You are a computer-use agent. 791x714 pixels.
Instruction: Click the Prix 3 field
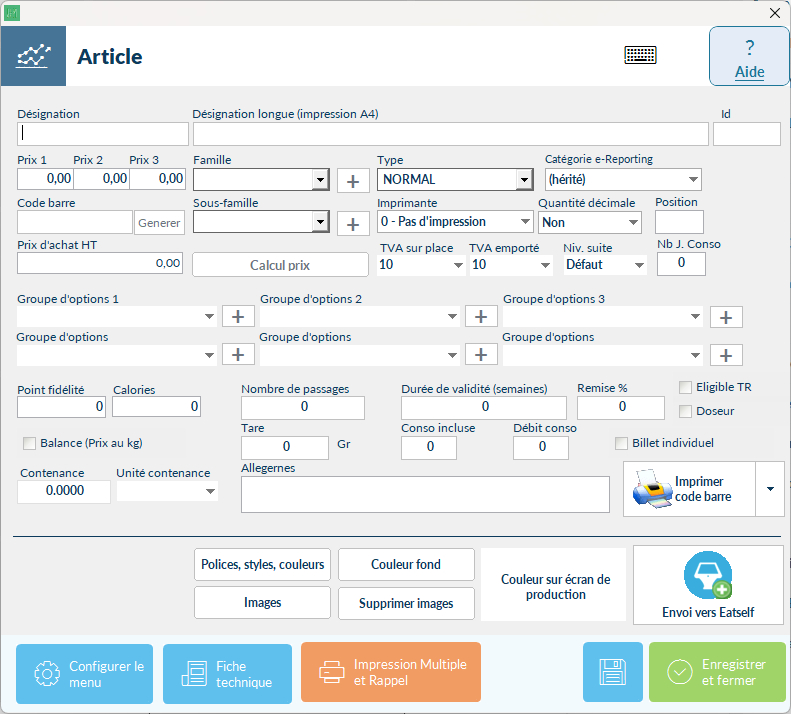[157, 179]
